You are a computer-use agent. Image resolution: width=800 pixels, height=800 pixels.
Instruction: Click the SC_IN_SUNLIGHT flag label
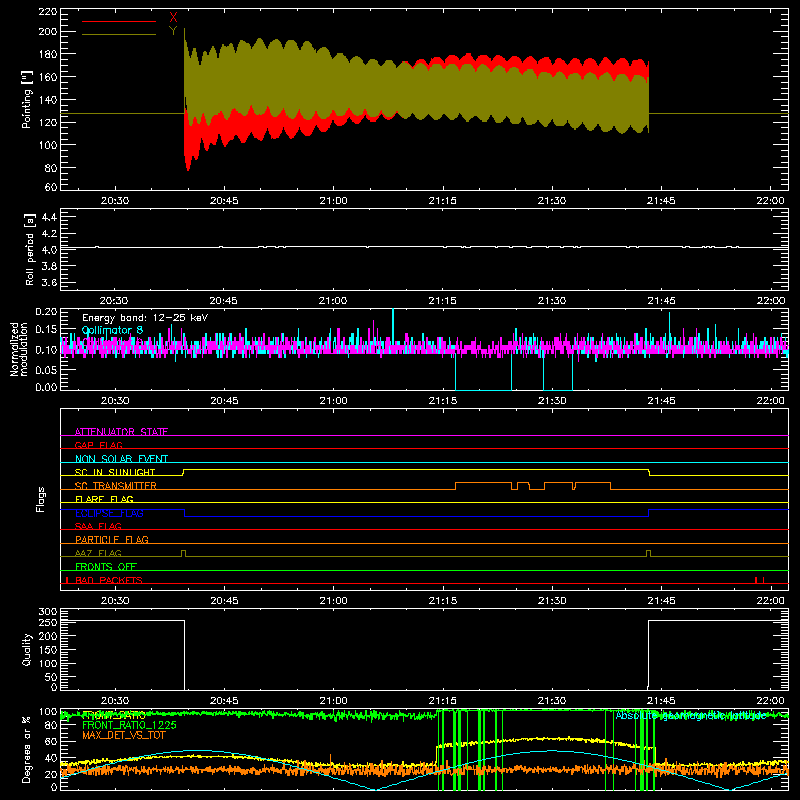tap(115, 472)
